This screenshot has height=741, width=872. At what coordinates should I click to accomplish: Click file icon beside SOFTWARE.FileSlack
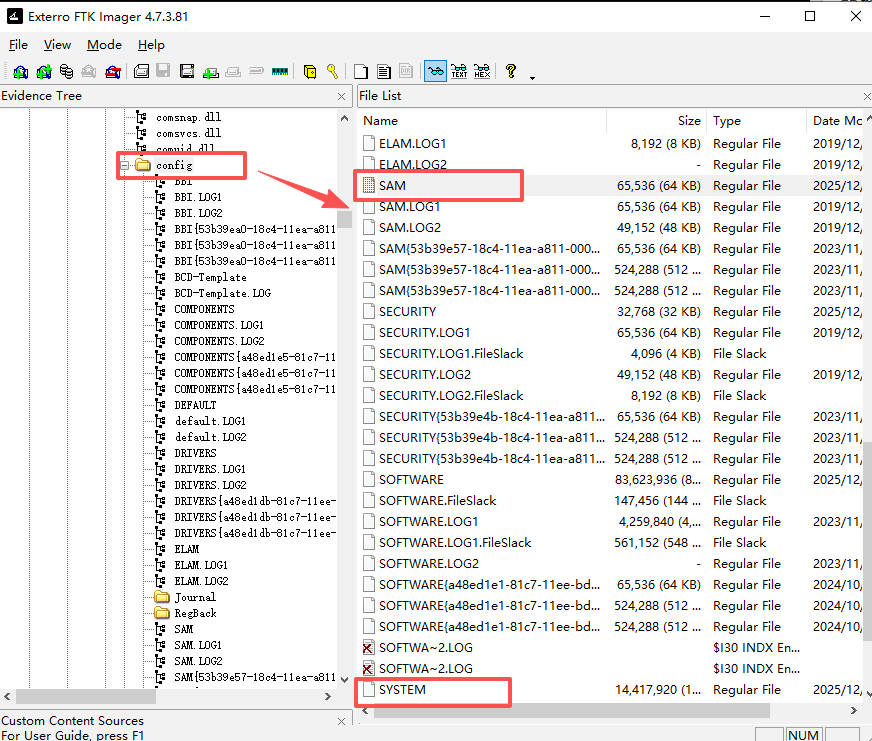[368, 500]
